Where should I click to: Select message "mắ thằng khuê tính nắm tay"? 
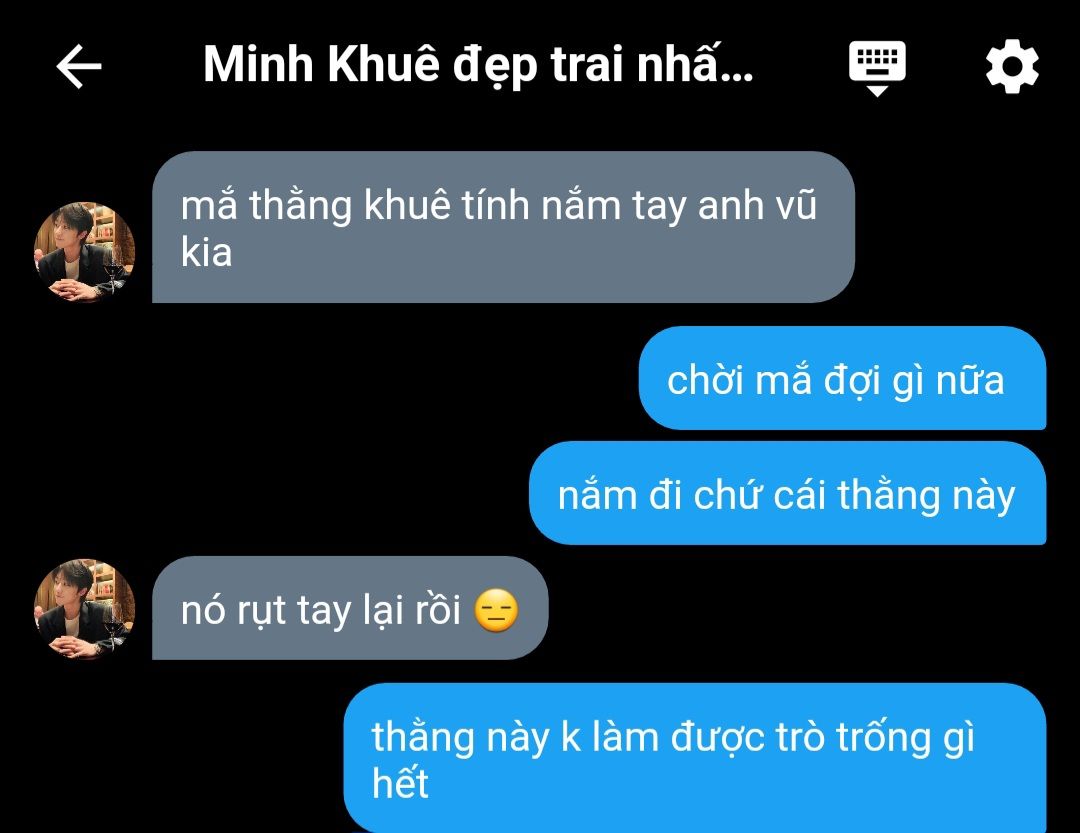click(x=503, y=227)
